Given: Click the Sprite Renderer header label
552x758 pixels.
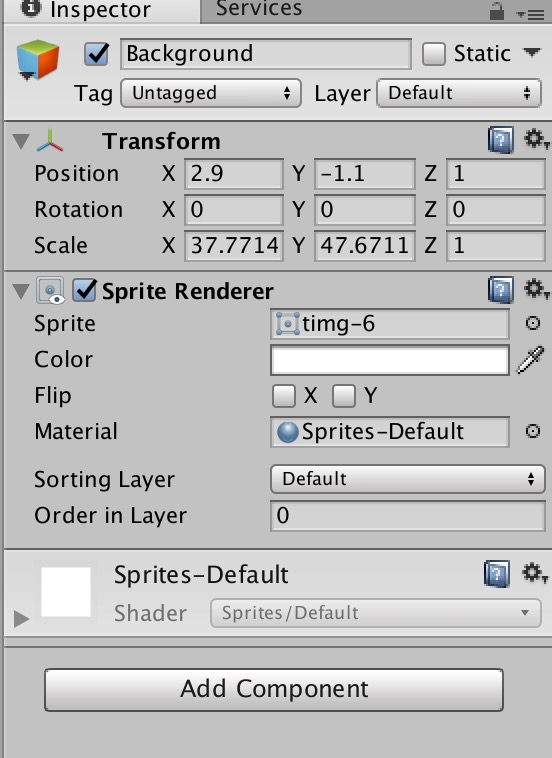Looking at the screenshot, I should tap(188, 291).
